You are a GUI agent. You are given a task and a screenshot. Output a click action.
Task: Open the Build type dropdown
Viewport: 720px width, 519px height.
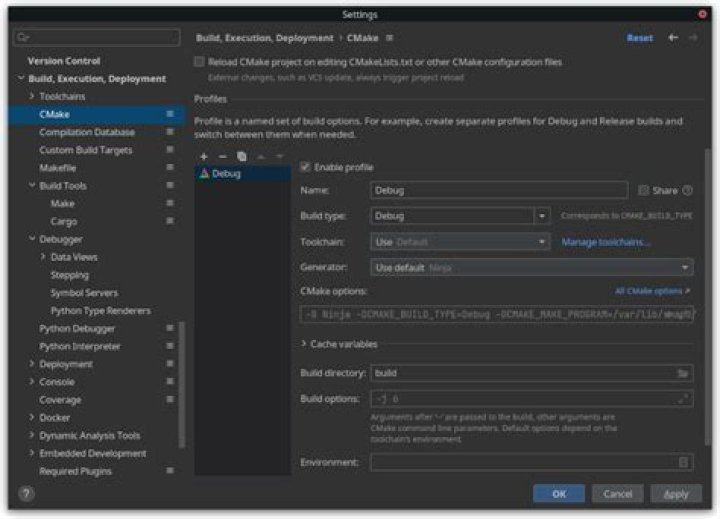click(x=542, y=216)
